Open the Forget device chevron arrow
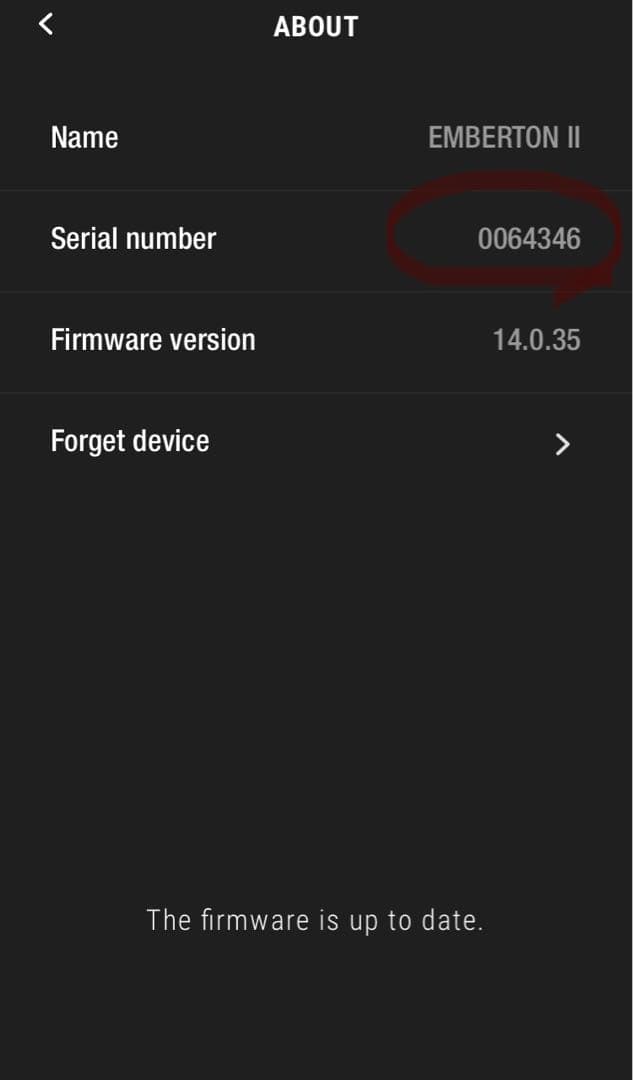 tap(563, 444)
